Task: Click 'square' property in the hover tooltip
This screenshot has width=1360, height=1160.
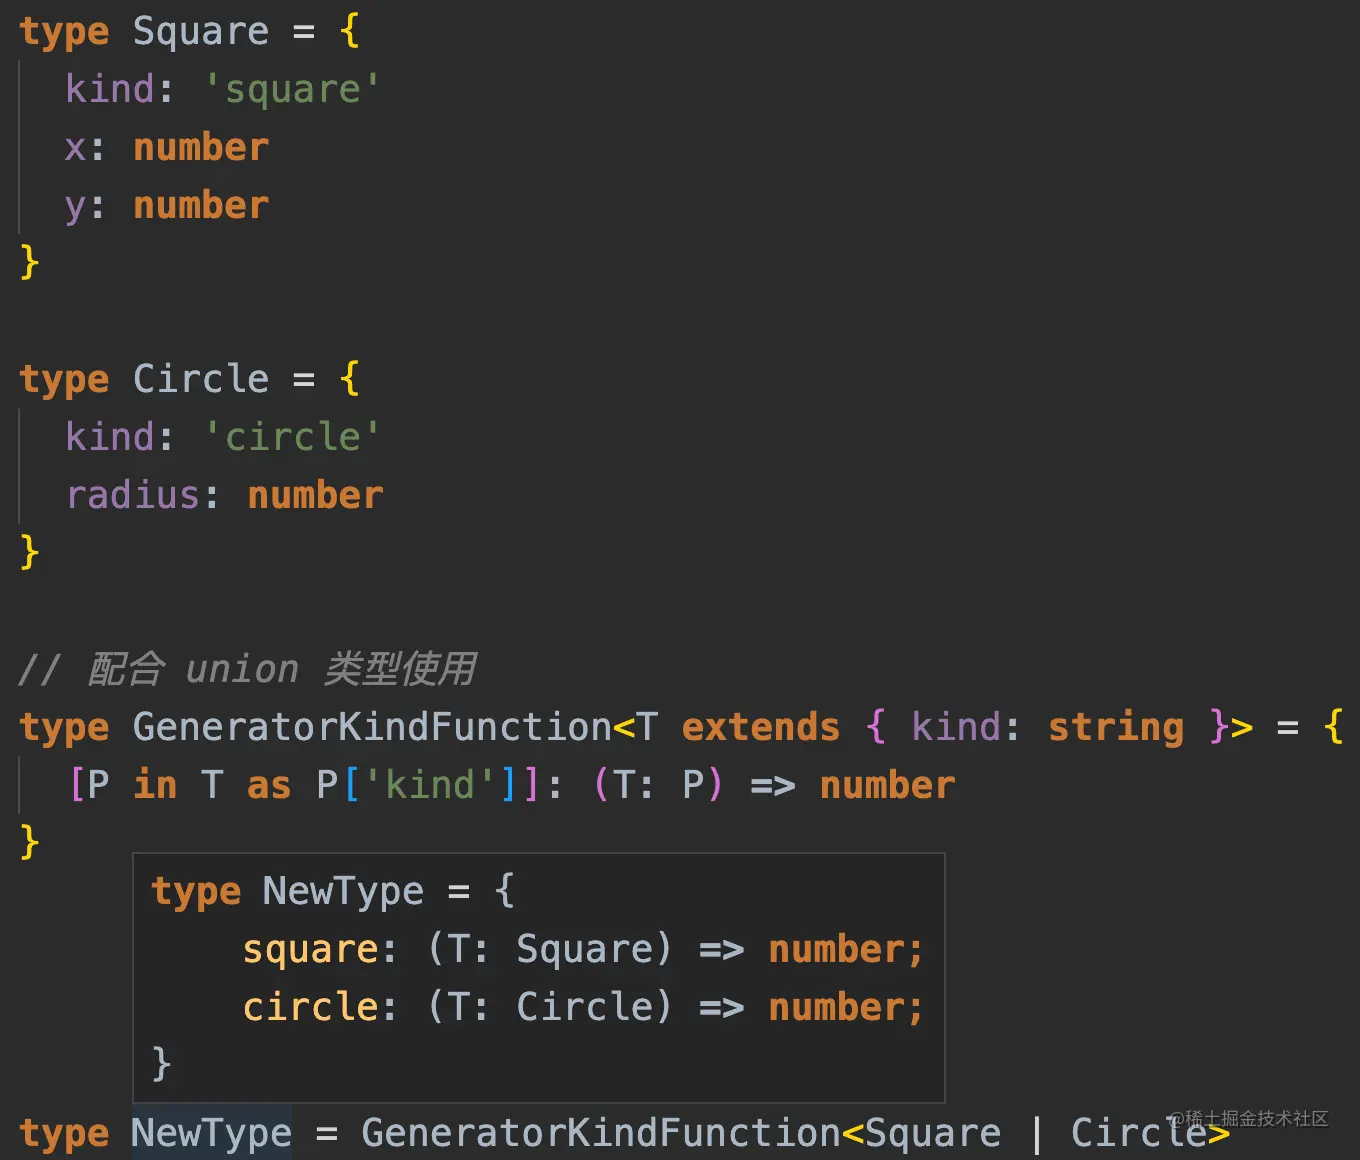Action: pos(311,949)
